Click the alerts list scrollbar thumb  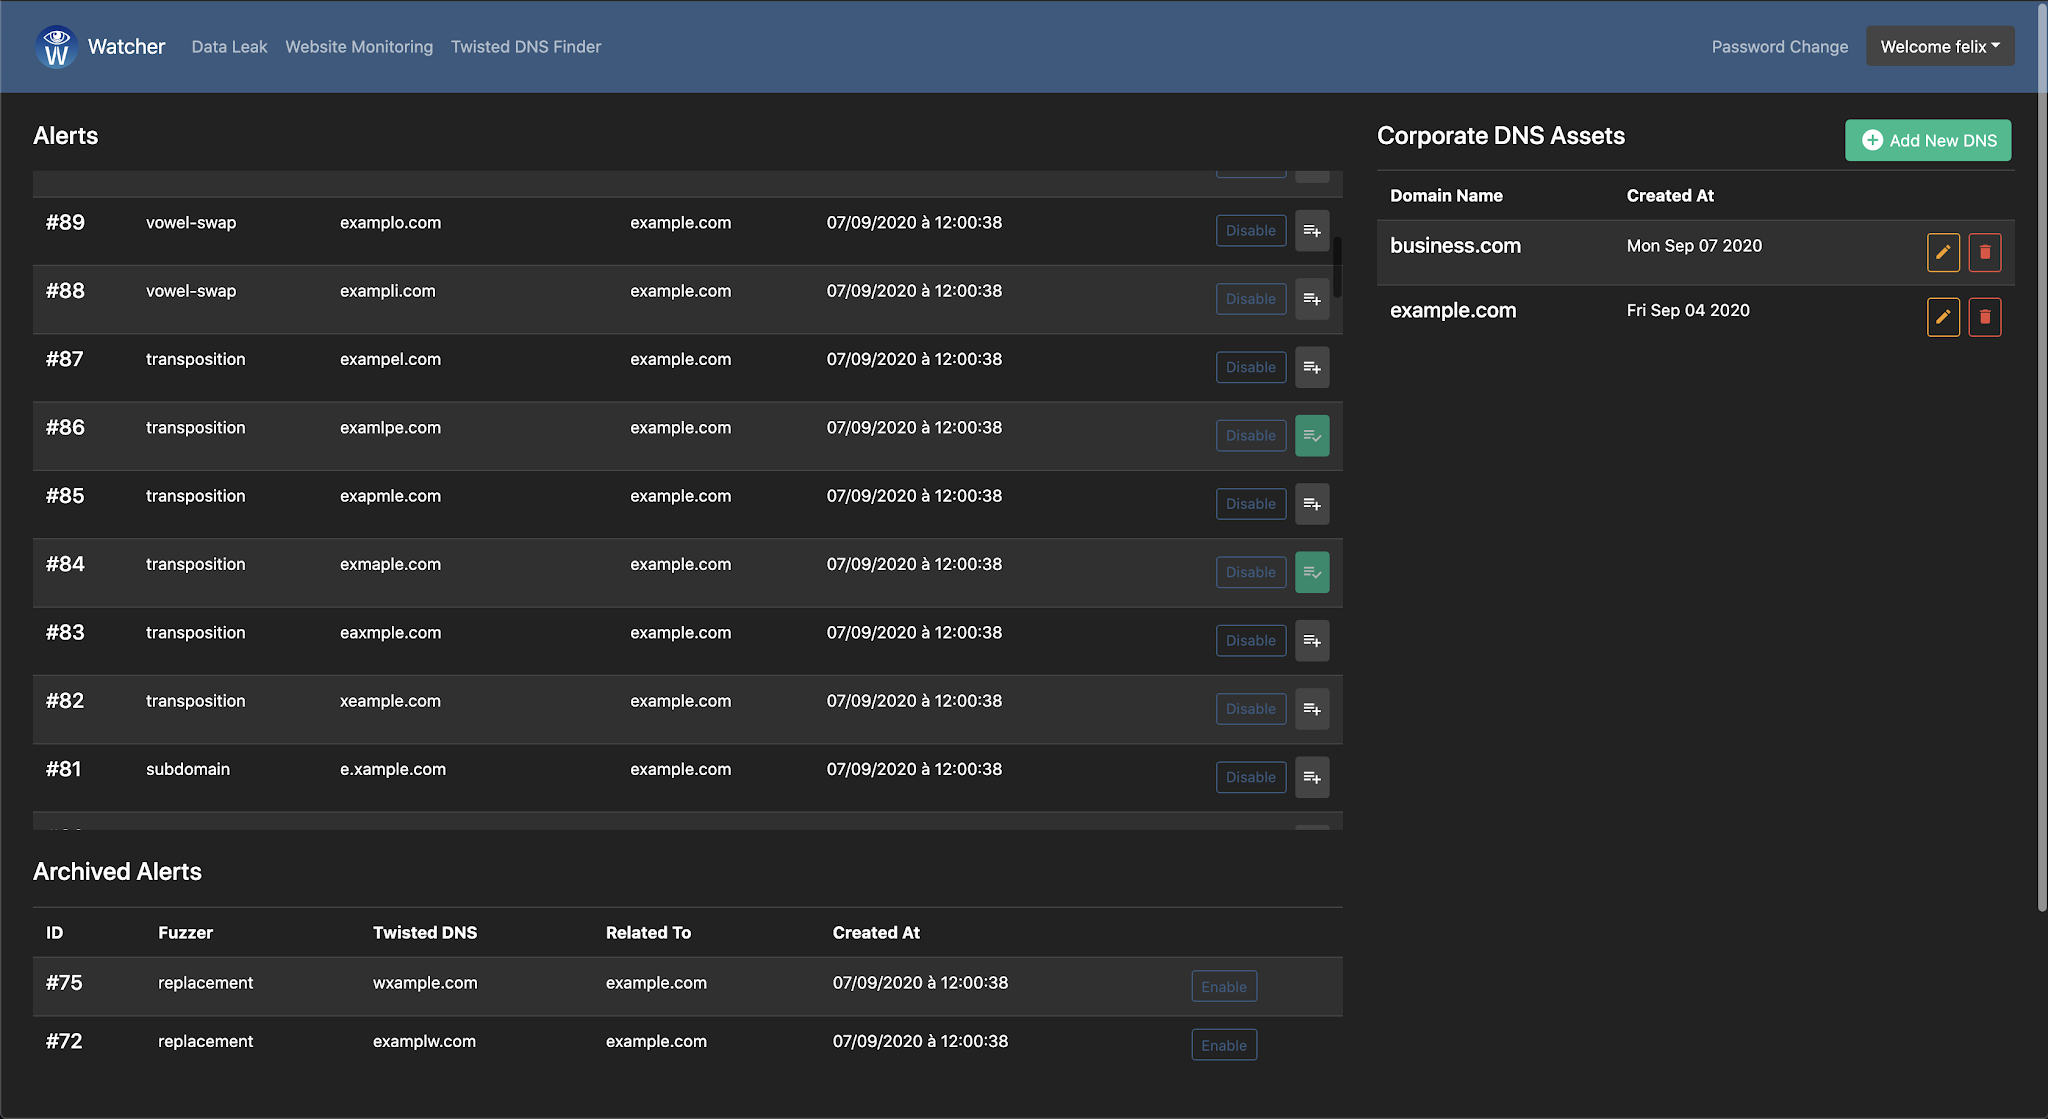click(x=1337, y=266)
